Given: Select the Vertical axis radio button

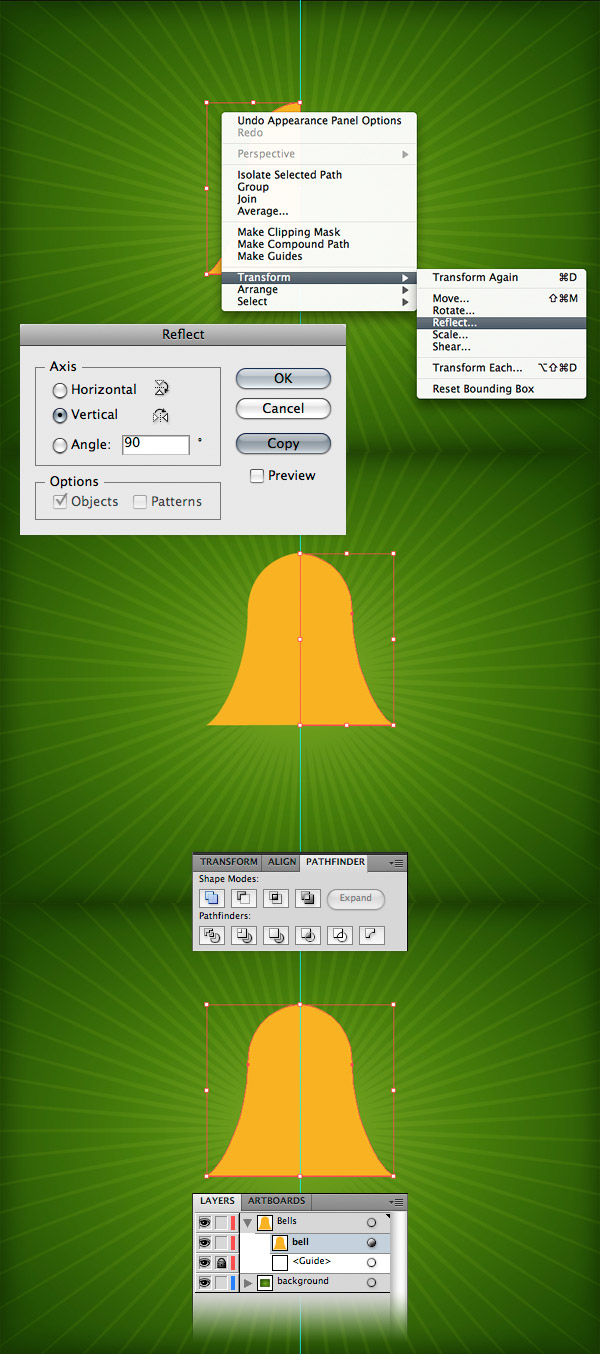Looking at the screenshot, I should [x=60, y=415].
